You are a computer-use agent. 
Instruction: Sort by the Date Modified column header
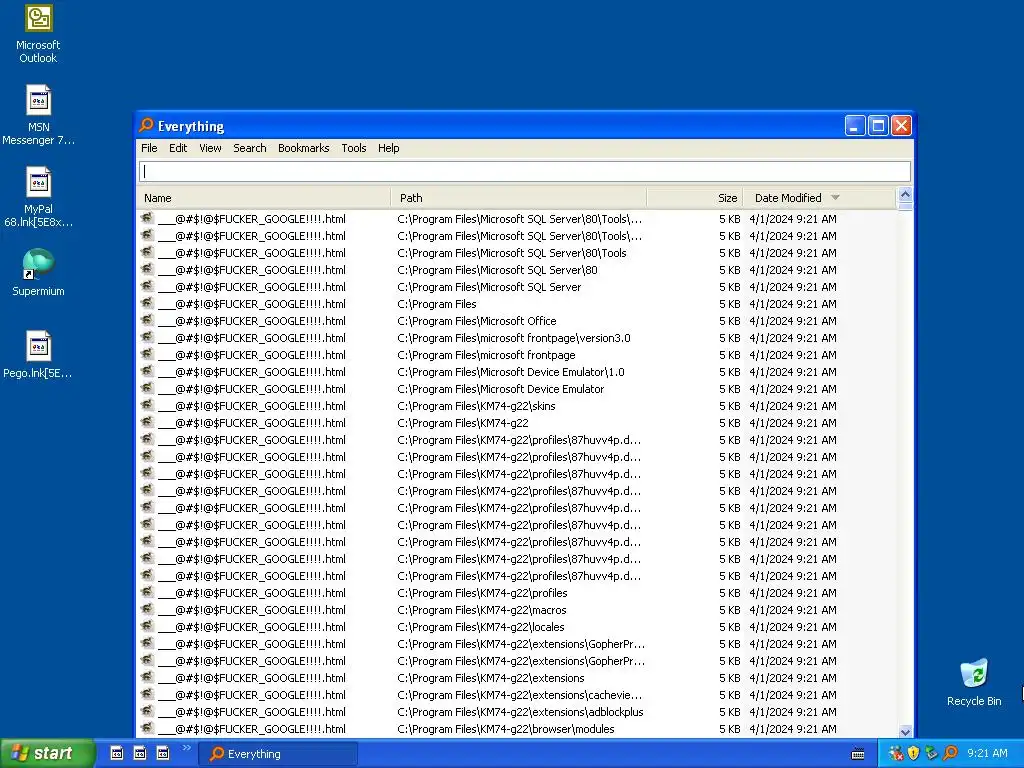(x=819, y=198)
